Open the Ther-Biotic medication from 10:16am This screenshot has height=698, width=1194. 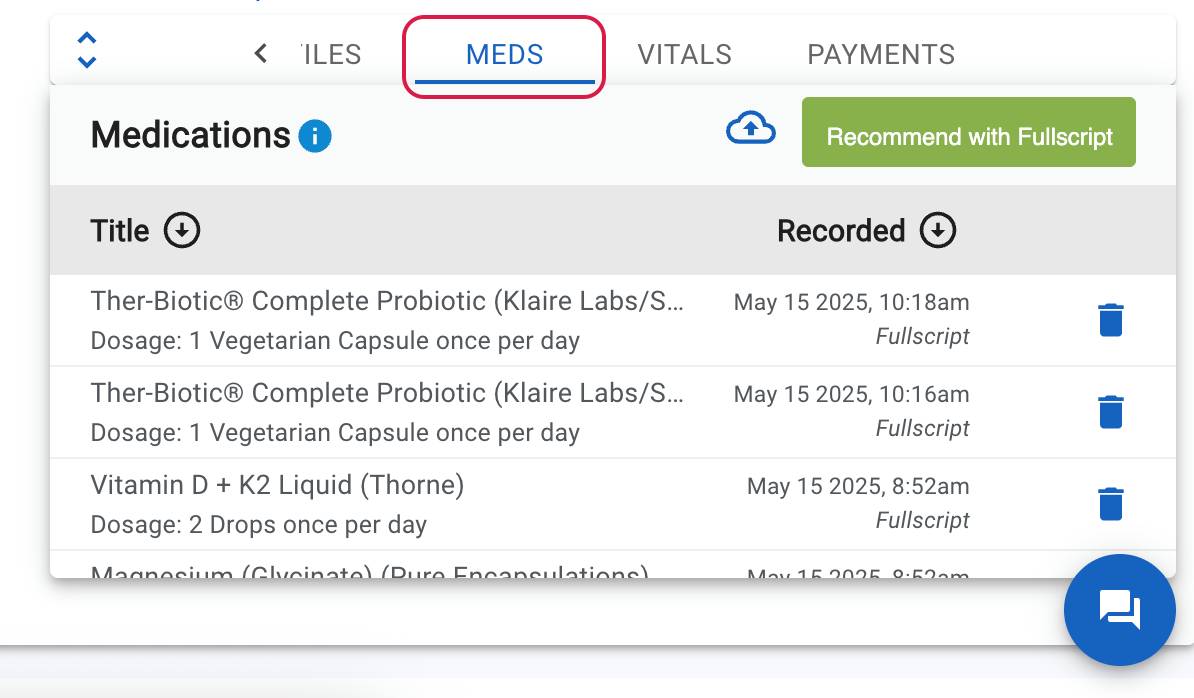(387, 412)
